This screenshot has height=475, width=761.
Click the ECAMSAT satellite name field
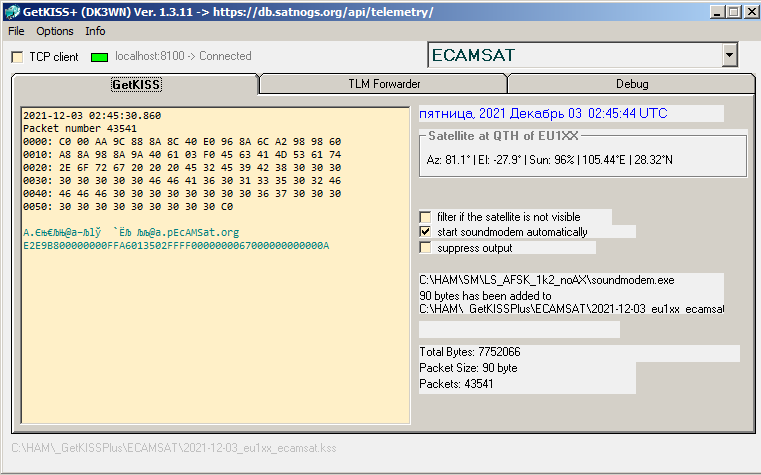click(x=575, y=55)
